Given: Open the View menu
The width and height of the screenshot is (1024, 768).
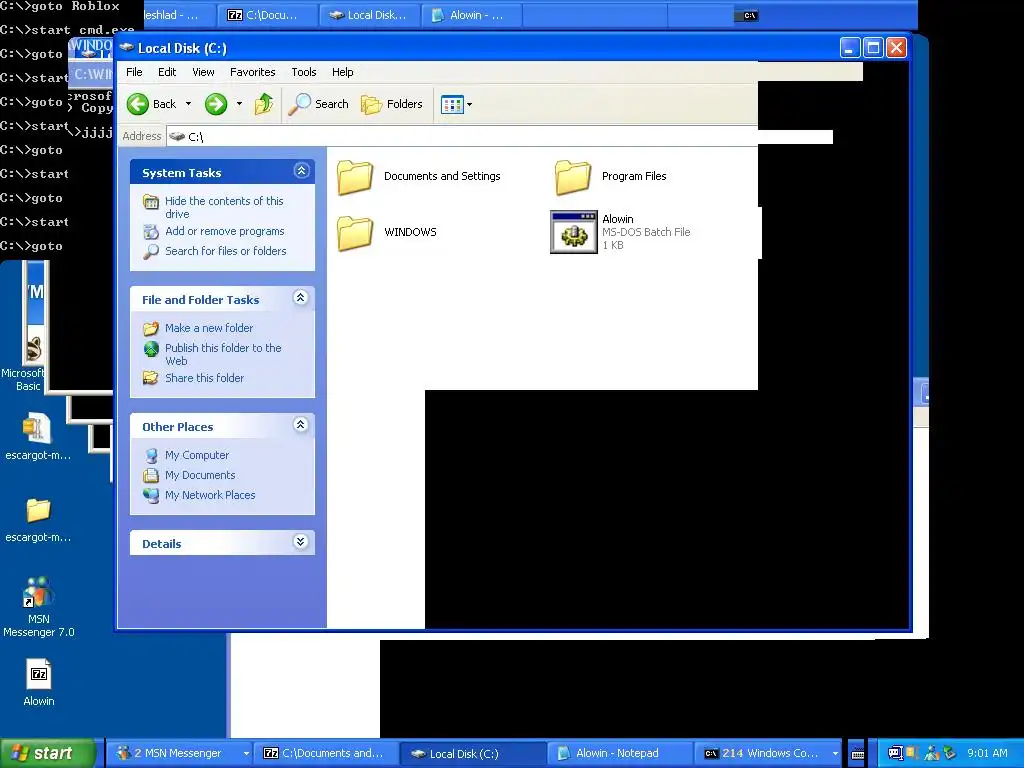Looking at the screenshot, I should tap(203, 72).
